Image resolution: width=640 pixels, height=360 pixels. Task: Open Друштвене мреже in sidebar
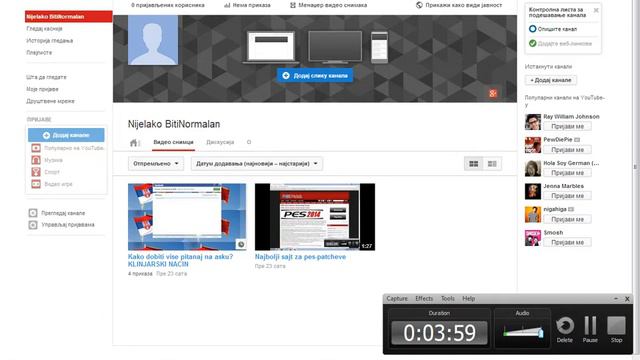[51, 101]
